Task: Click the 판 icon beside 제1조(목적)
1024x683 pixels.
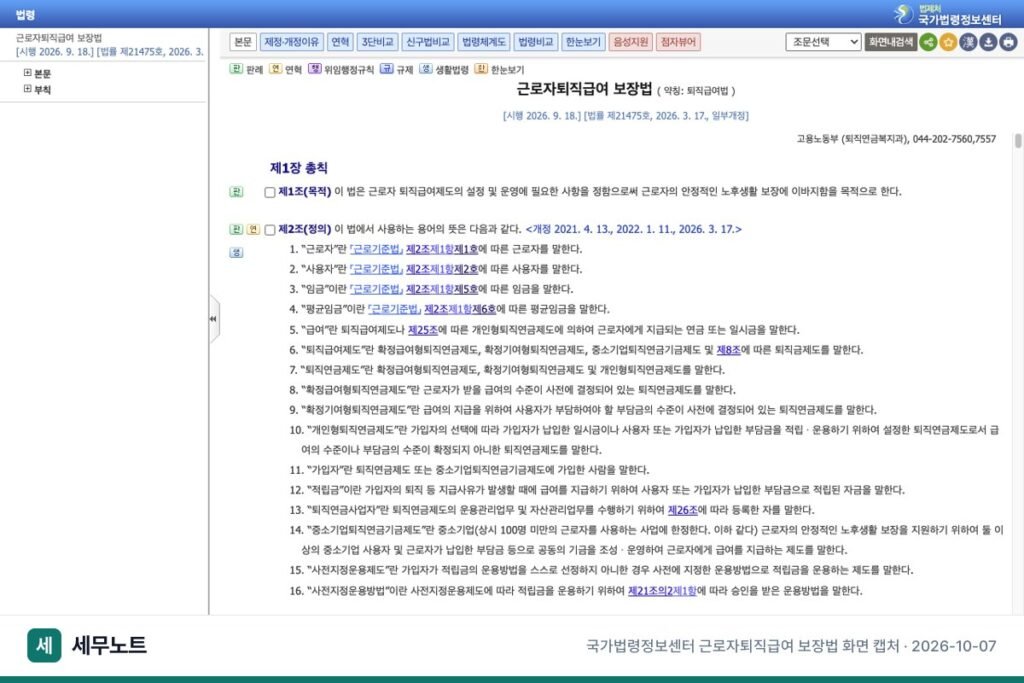Action: click(x=236, y=192)
